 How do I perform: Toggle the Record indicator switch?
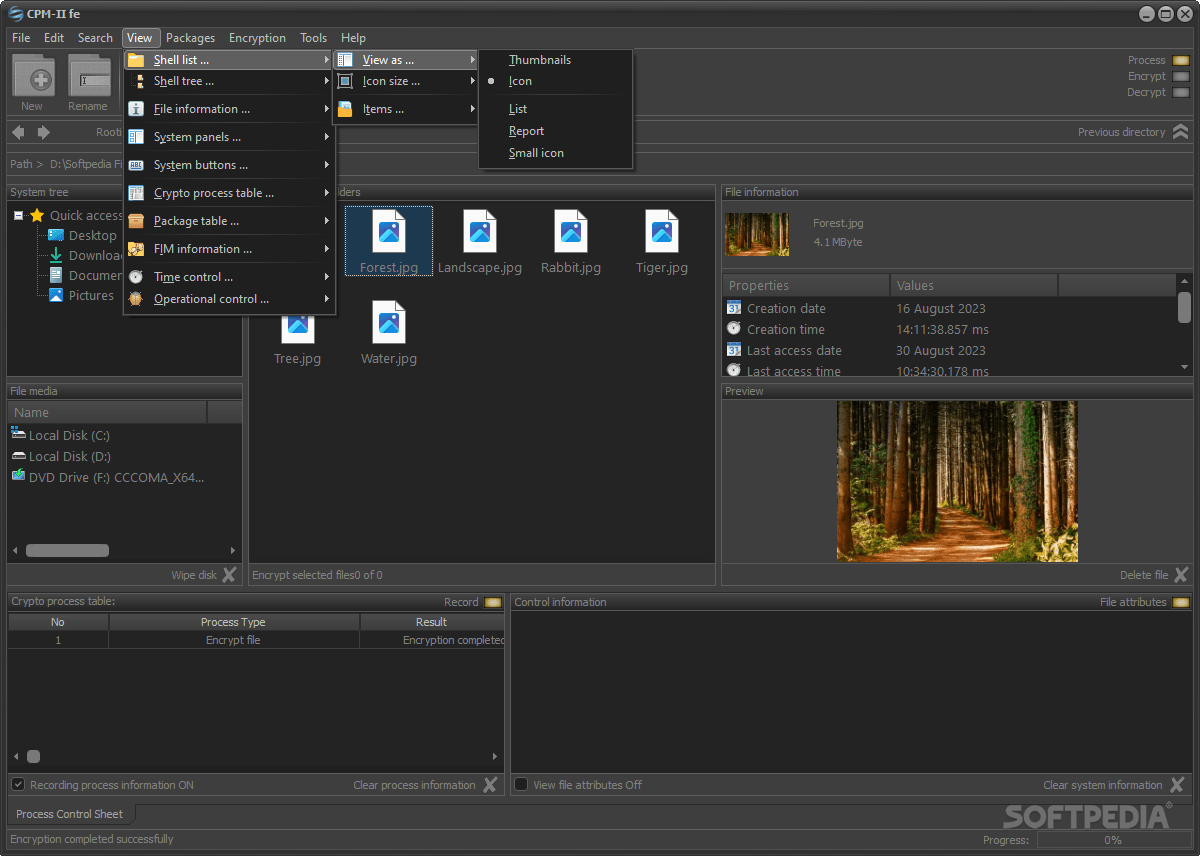pos(493,602)
